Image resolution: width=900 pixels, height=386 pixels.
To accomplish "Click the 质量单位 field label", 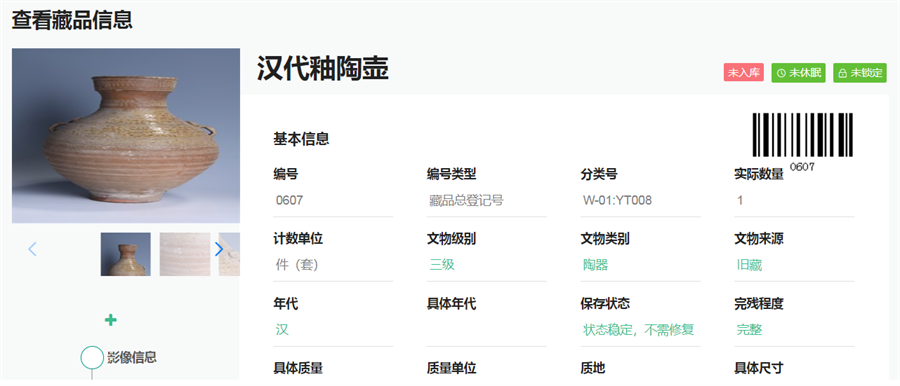I will click(452, 368).
